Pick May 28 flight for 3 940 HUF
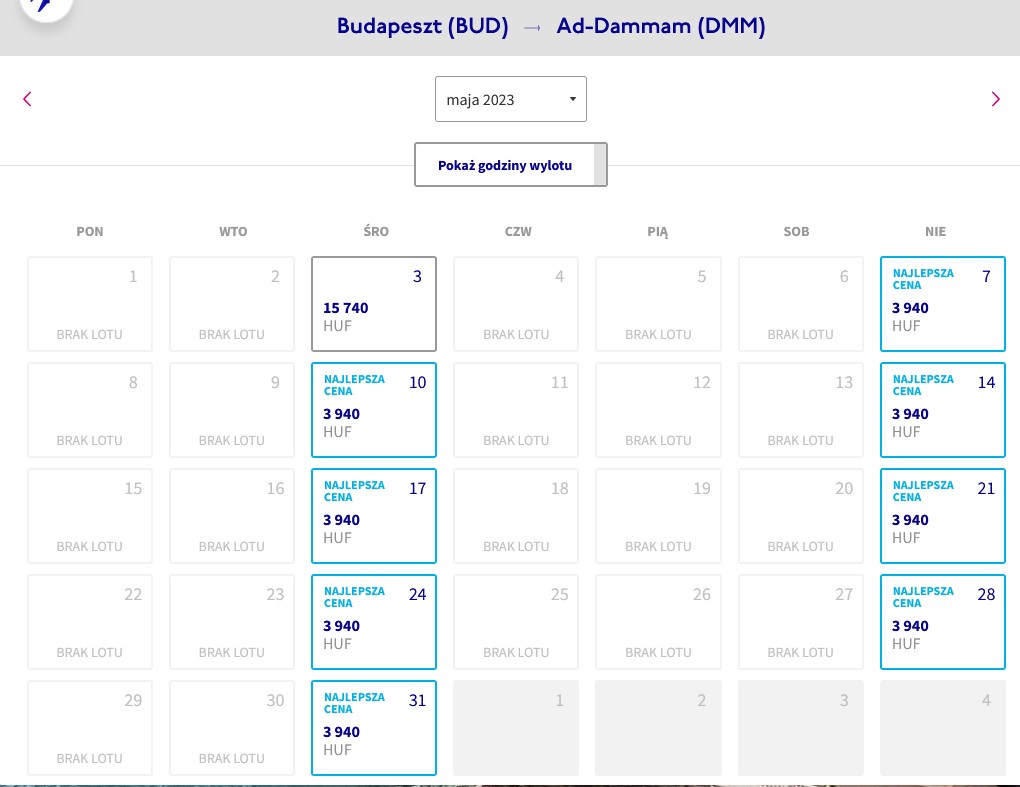1020x787 pixels. coord(943,622)
